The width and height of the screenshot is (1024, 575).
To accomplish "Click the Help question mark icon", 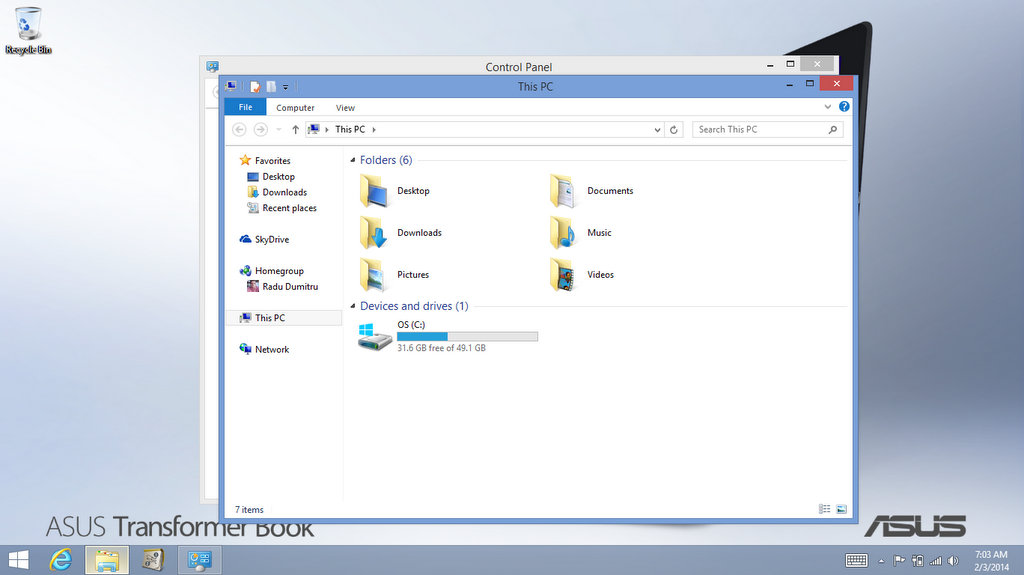I will [844, 107].
